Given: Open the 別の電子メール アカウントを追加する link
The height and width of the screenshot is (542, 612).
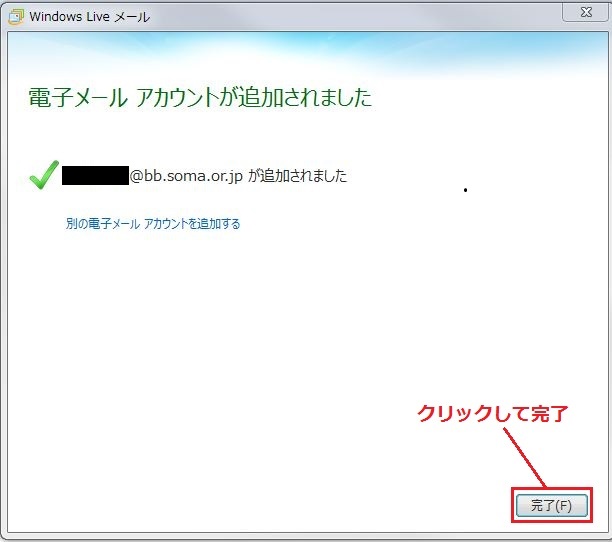Looking at the screenshot, I should point(153,224).
